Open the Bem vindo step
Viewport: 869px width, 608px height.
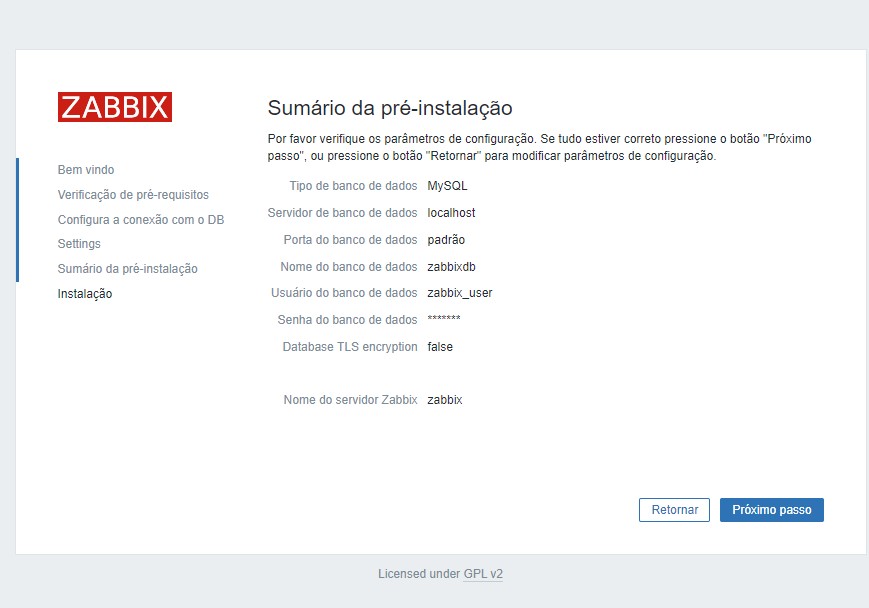(x=87, y=169)
